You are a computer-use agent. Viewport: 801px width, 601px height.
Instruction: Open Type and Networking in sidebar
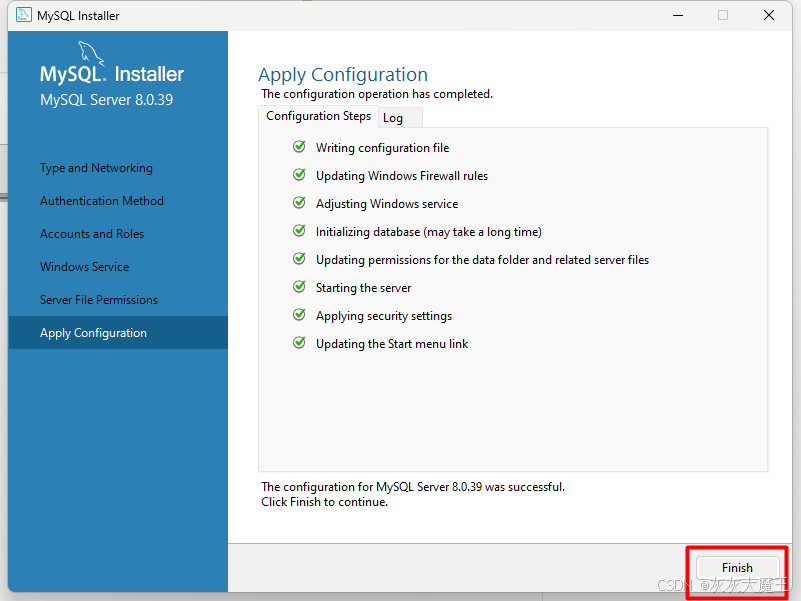pyautogui.click(x=96, y=168)
